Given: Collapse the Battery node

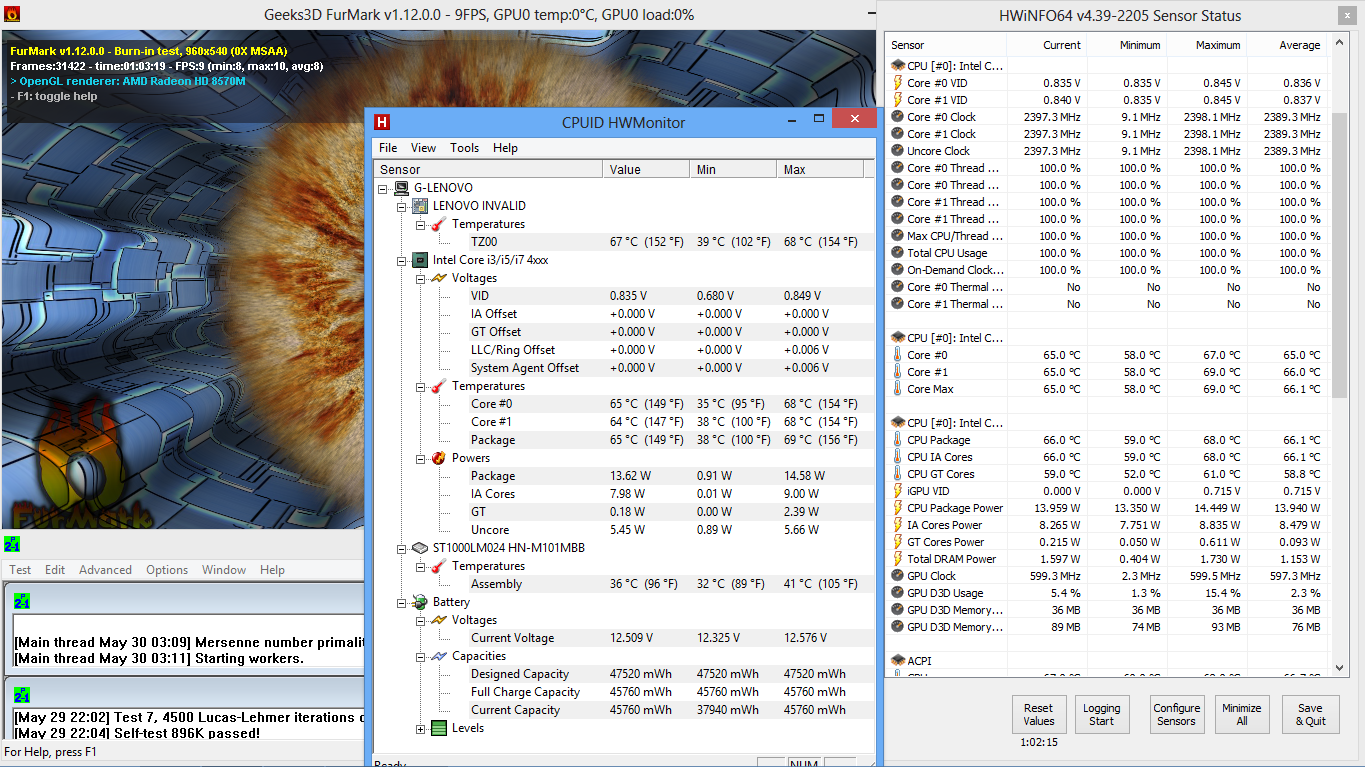Looking at the screenshot, I should pos(402,602).
